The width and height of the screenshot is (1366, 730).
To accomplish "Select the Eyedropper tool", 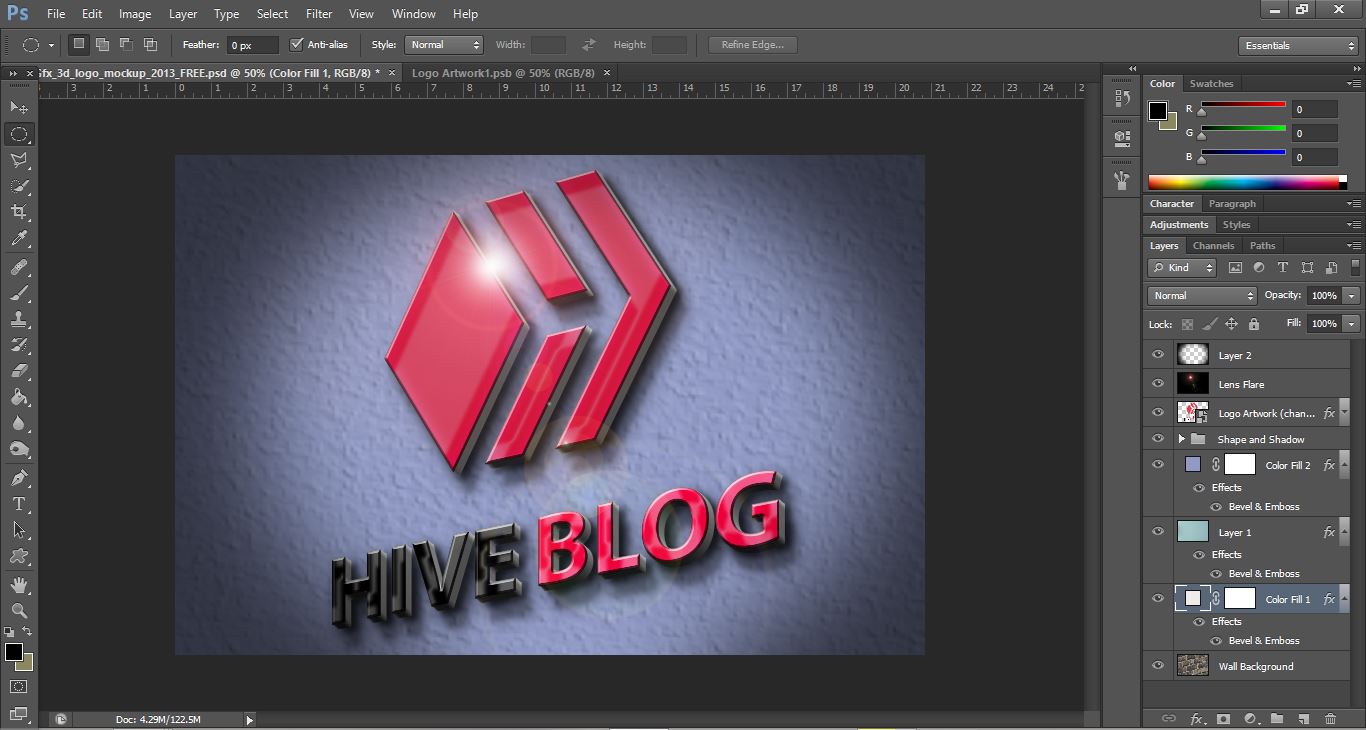I will (x=19, y=238).
